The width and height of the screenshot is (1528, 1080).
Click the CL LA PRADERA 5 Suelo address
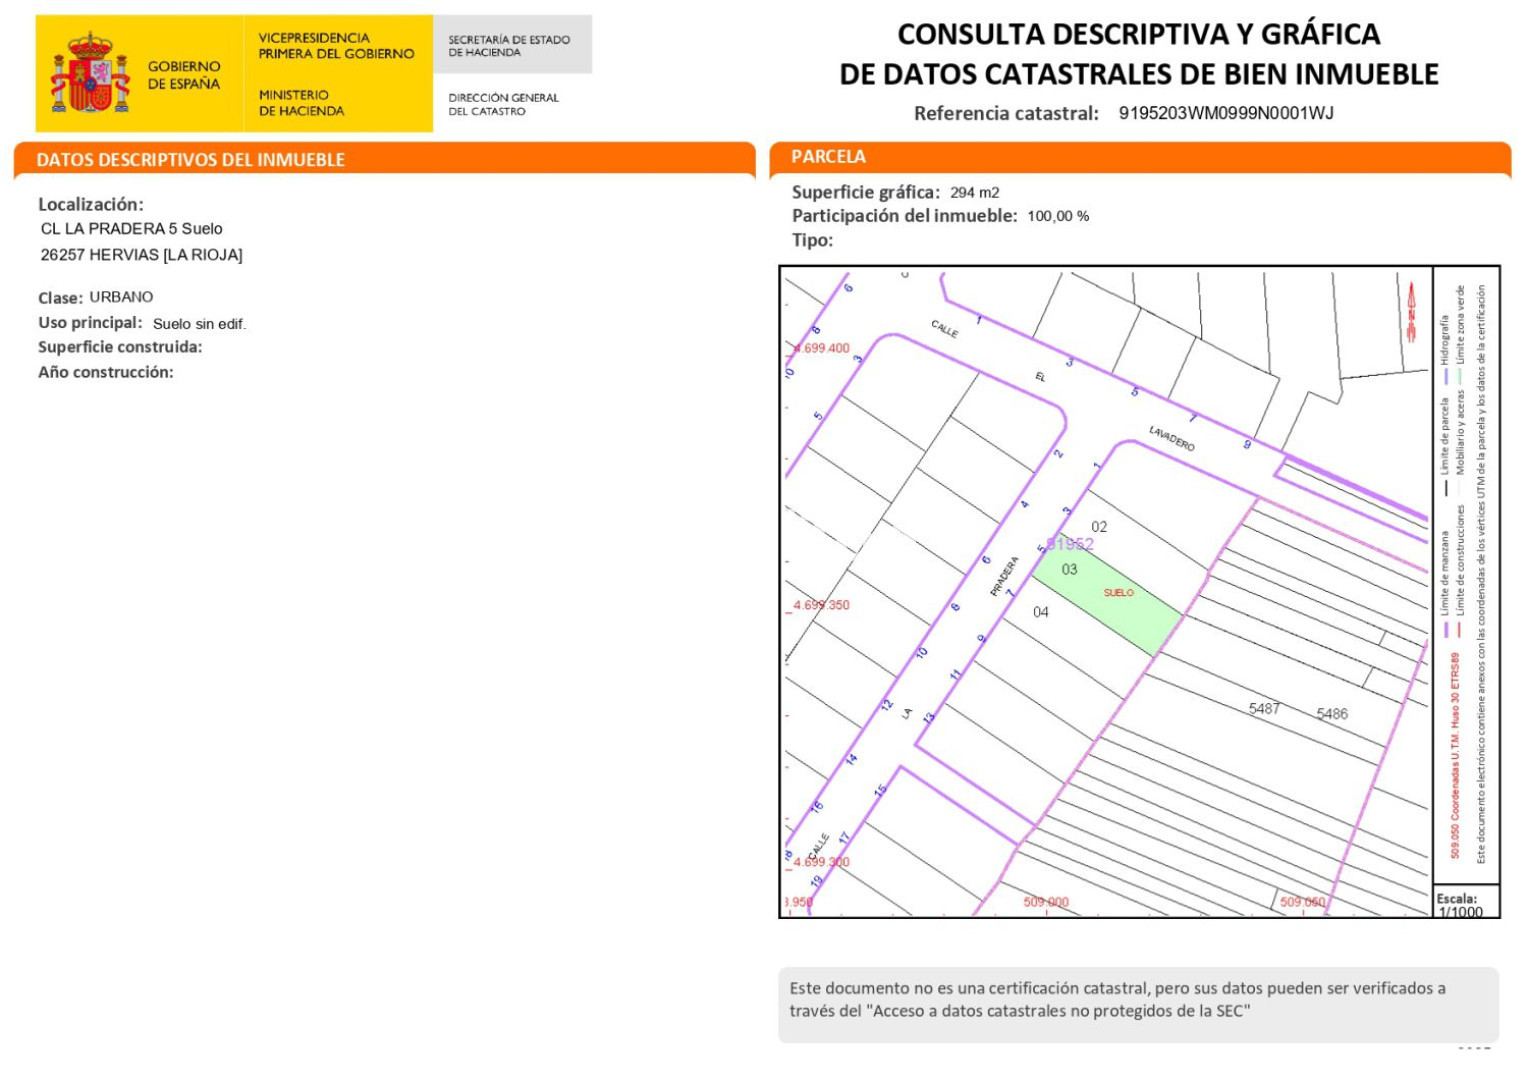tap(132, 229)
